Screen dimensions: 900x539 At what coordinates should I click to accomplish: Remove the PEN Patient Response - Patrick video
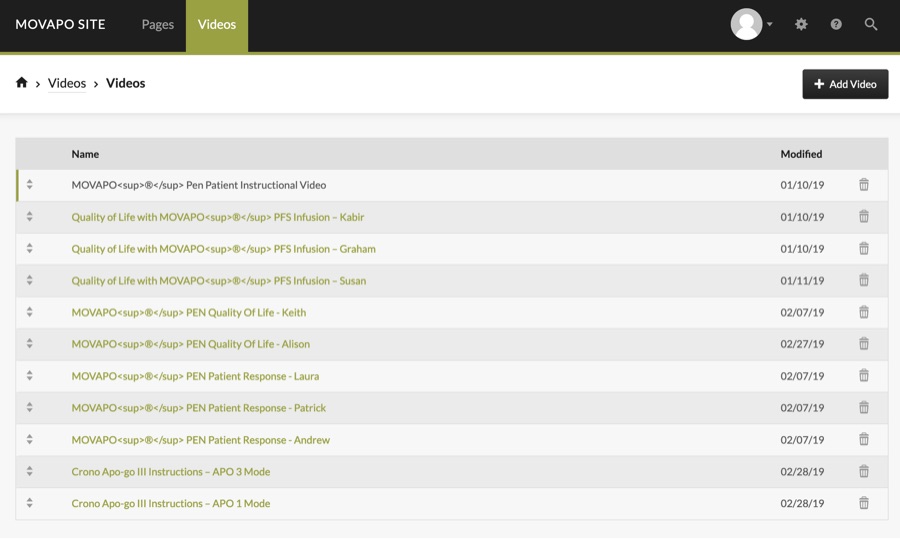[x=864, y=408]
